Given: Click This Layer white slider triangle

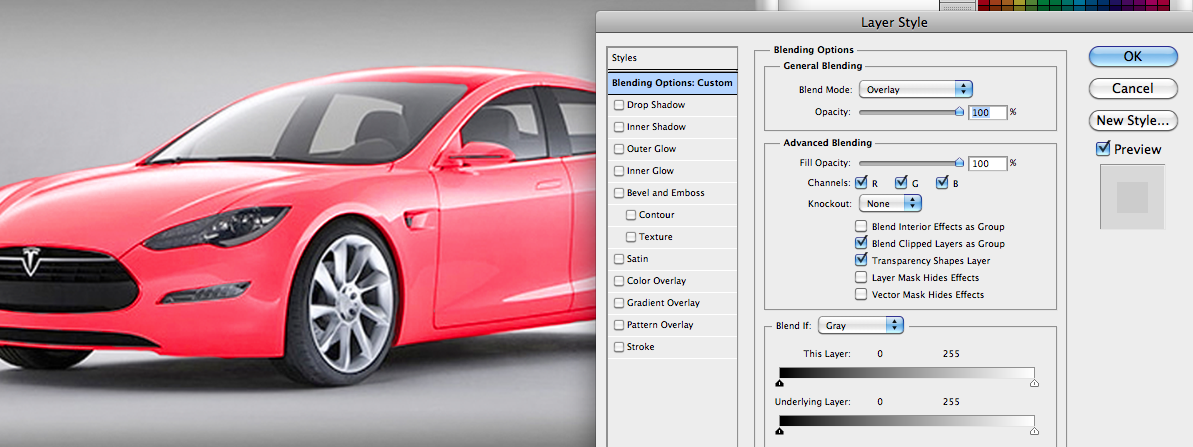Looking at the screenshot, I should (x=1034, y=384).
